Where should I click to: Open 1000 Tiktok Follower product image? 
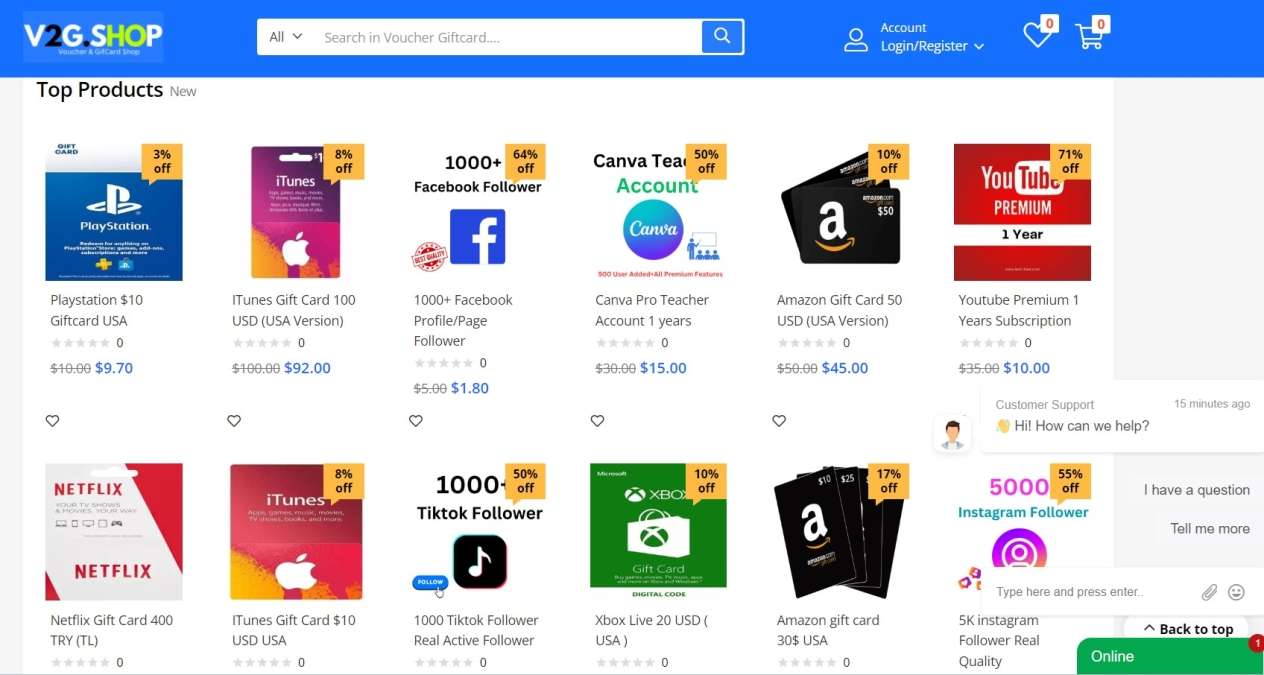477,532
